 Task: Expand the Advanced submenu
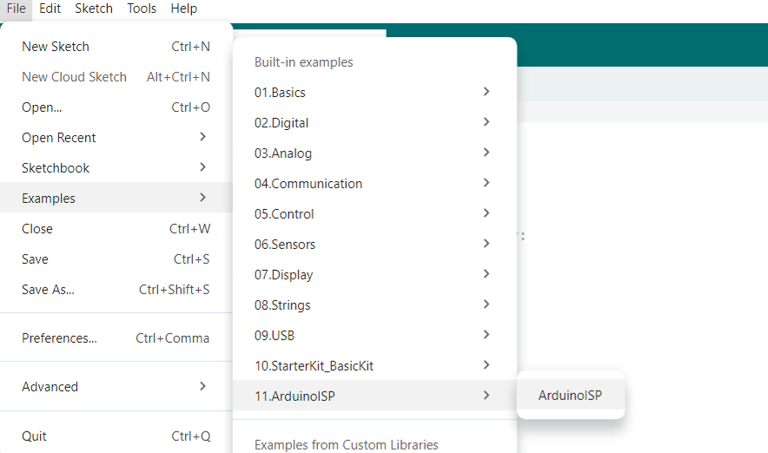(x=116, y=386)
